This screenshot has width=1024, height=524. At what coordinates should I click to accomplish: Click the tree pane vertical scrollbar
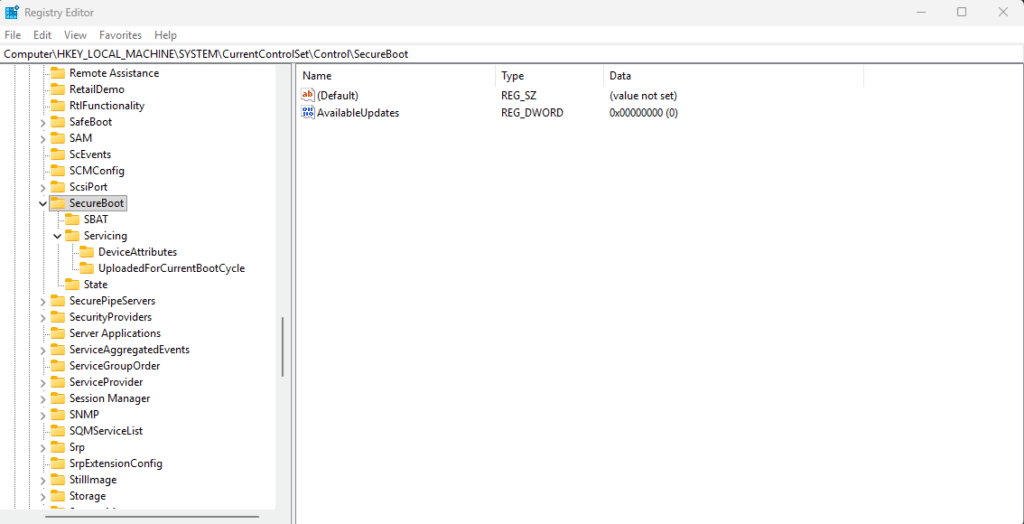pos(283,345)
